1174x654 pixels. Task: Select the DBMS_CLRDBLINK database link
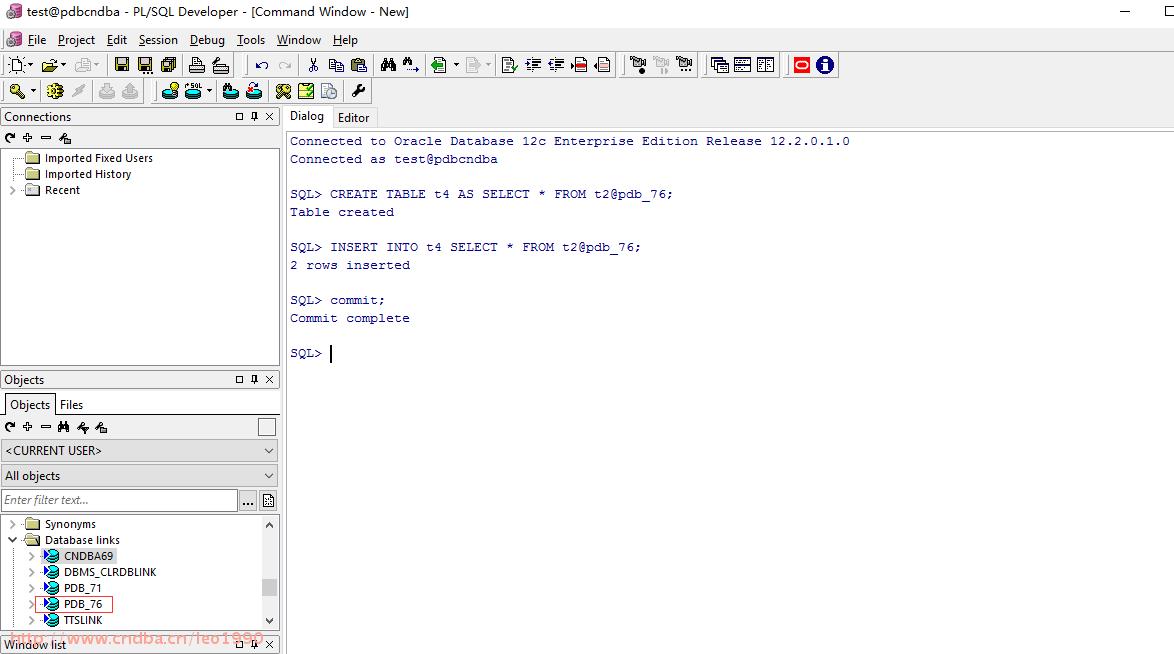pos(110,572)
